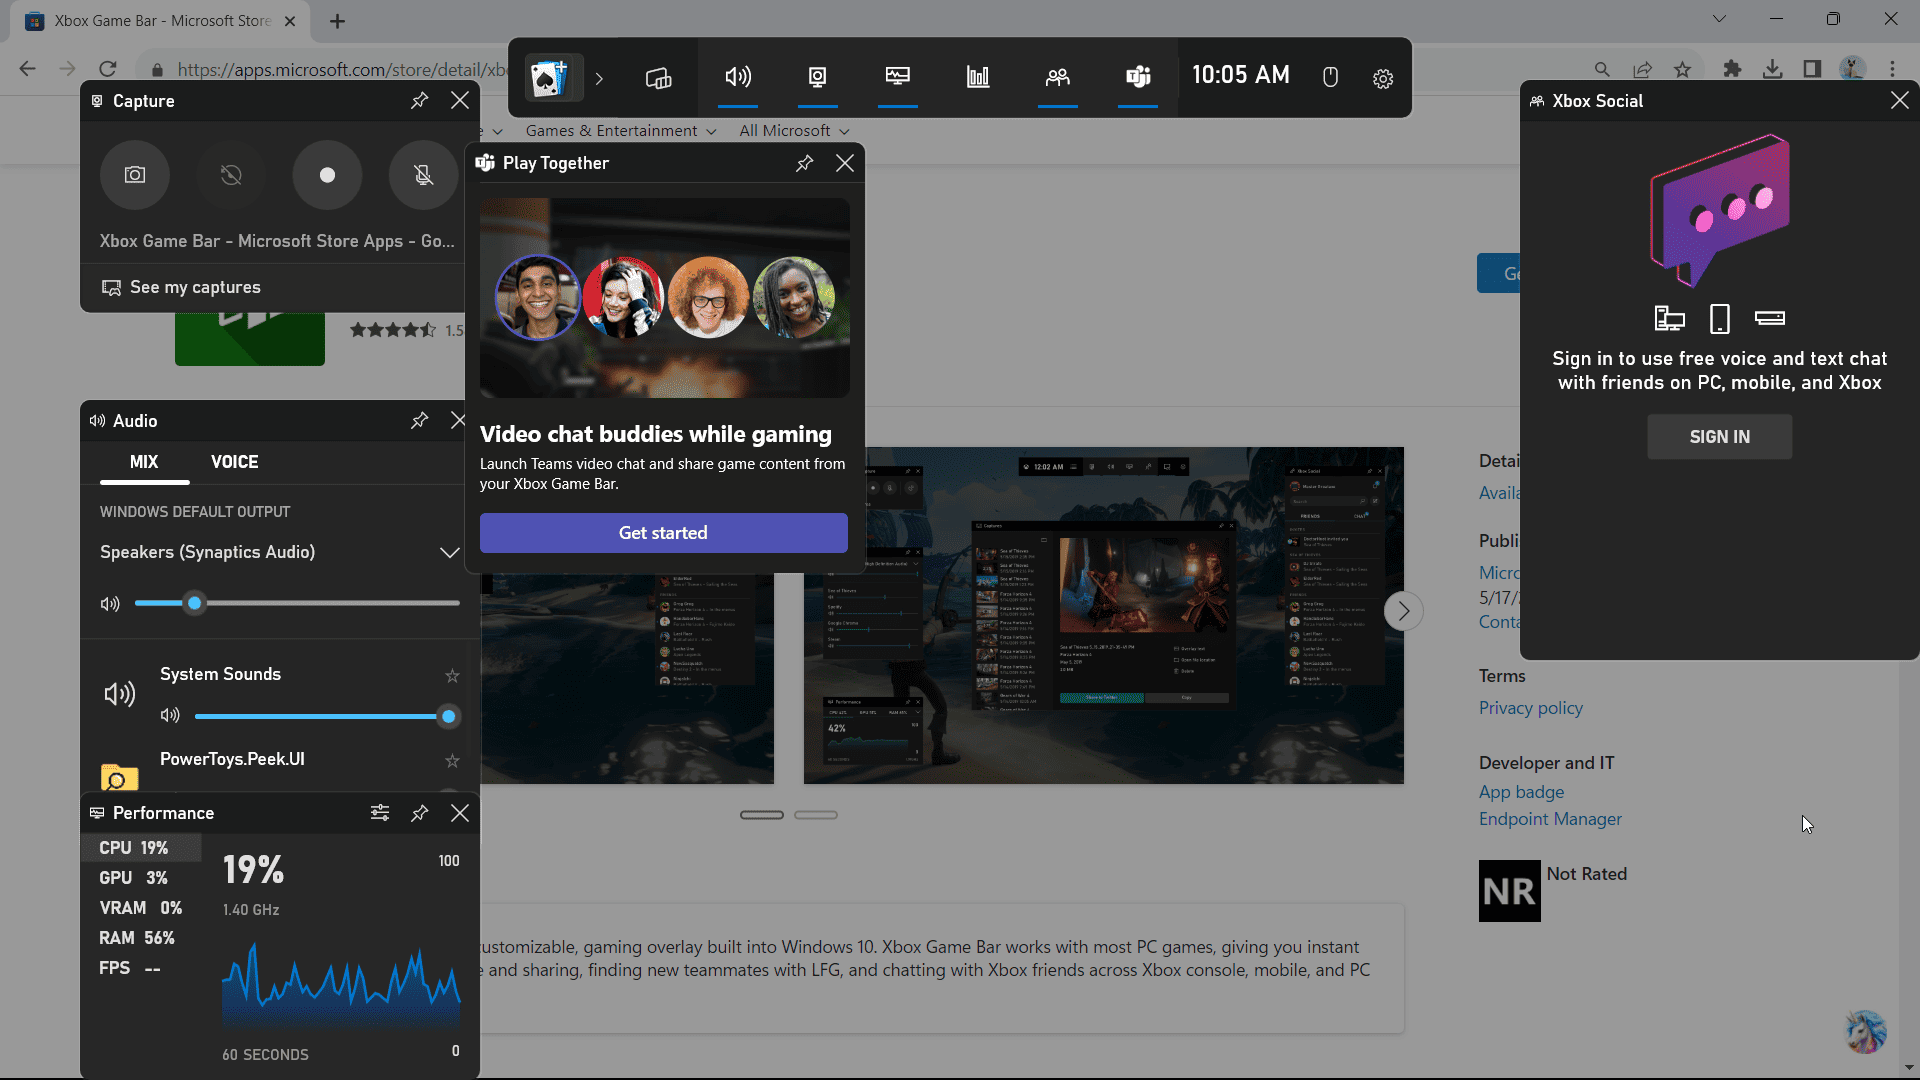This screenshot has height=1080, width=1920.
Task: Select the RAM 56% metric
Action: (141, 938)
